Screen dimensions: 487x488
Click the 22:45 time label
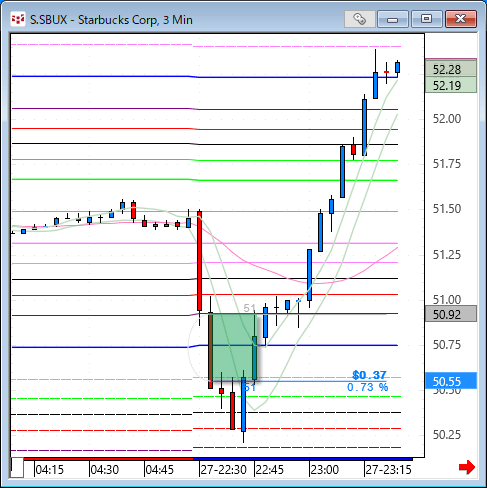(x=269, y=470)
